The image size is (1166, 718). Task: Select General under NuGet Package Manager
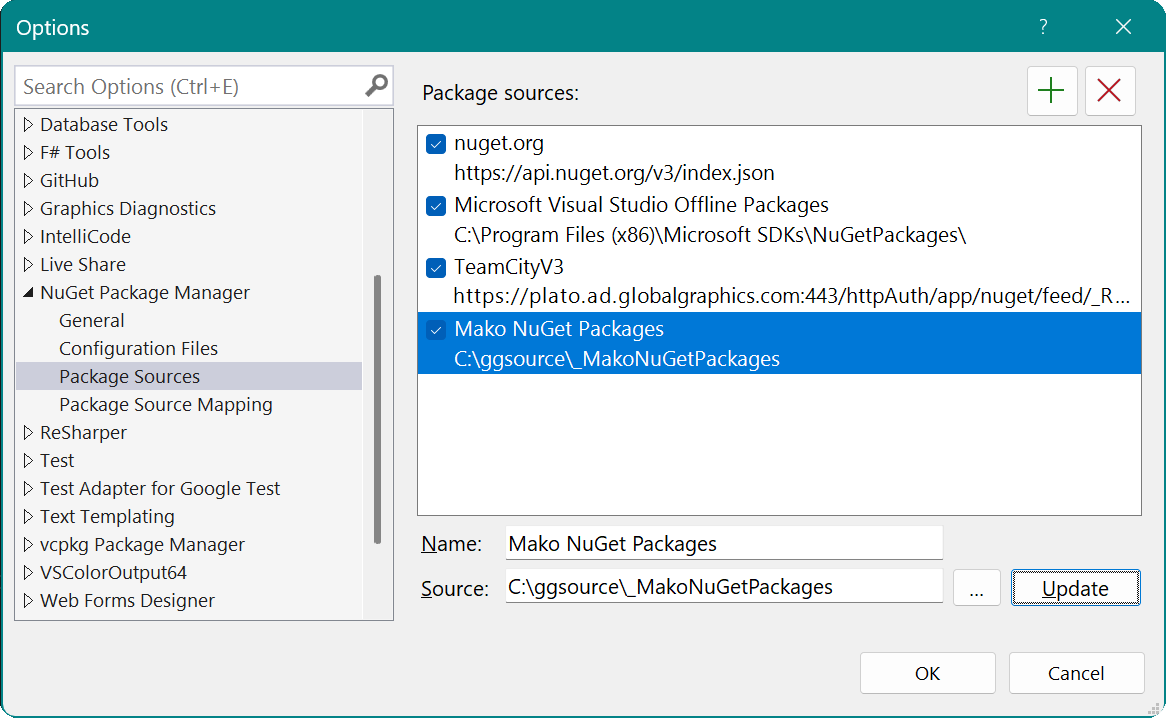pyautogui.click(x=92, y=321)
